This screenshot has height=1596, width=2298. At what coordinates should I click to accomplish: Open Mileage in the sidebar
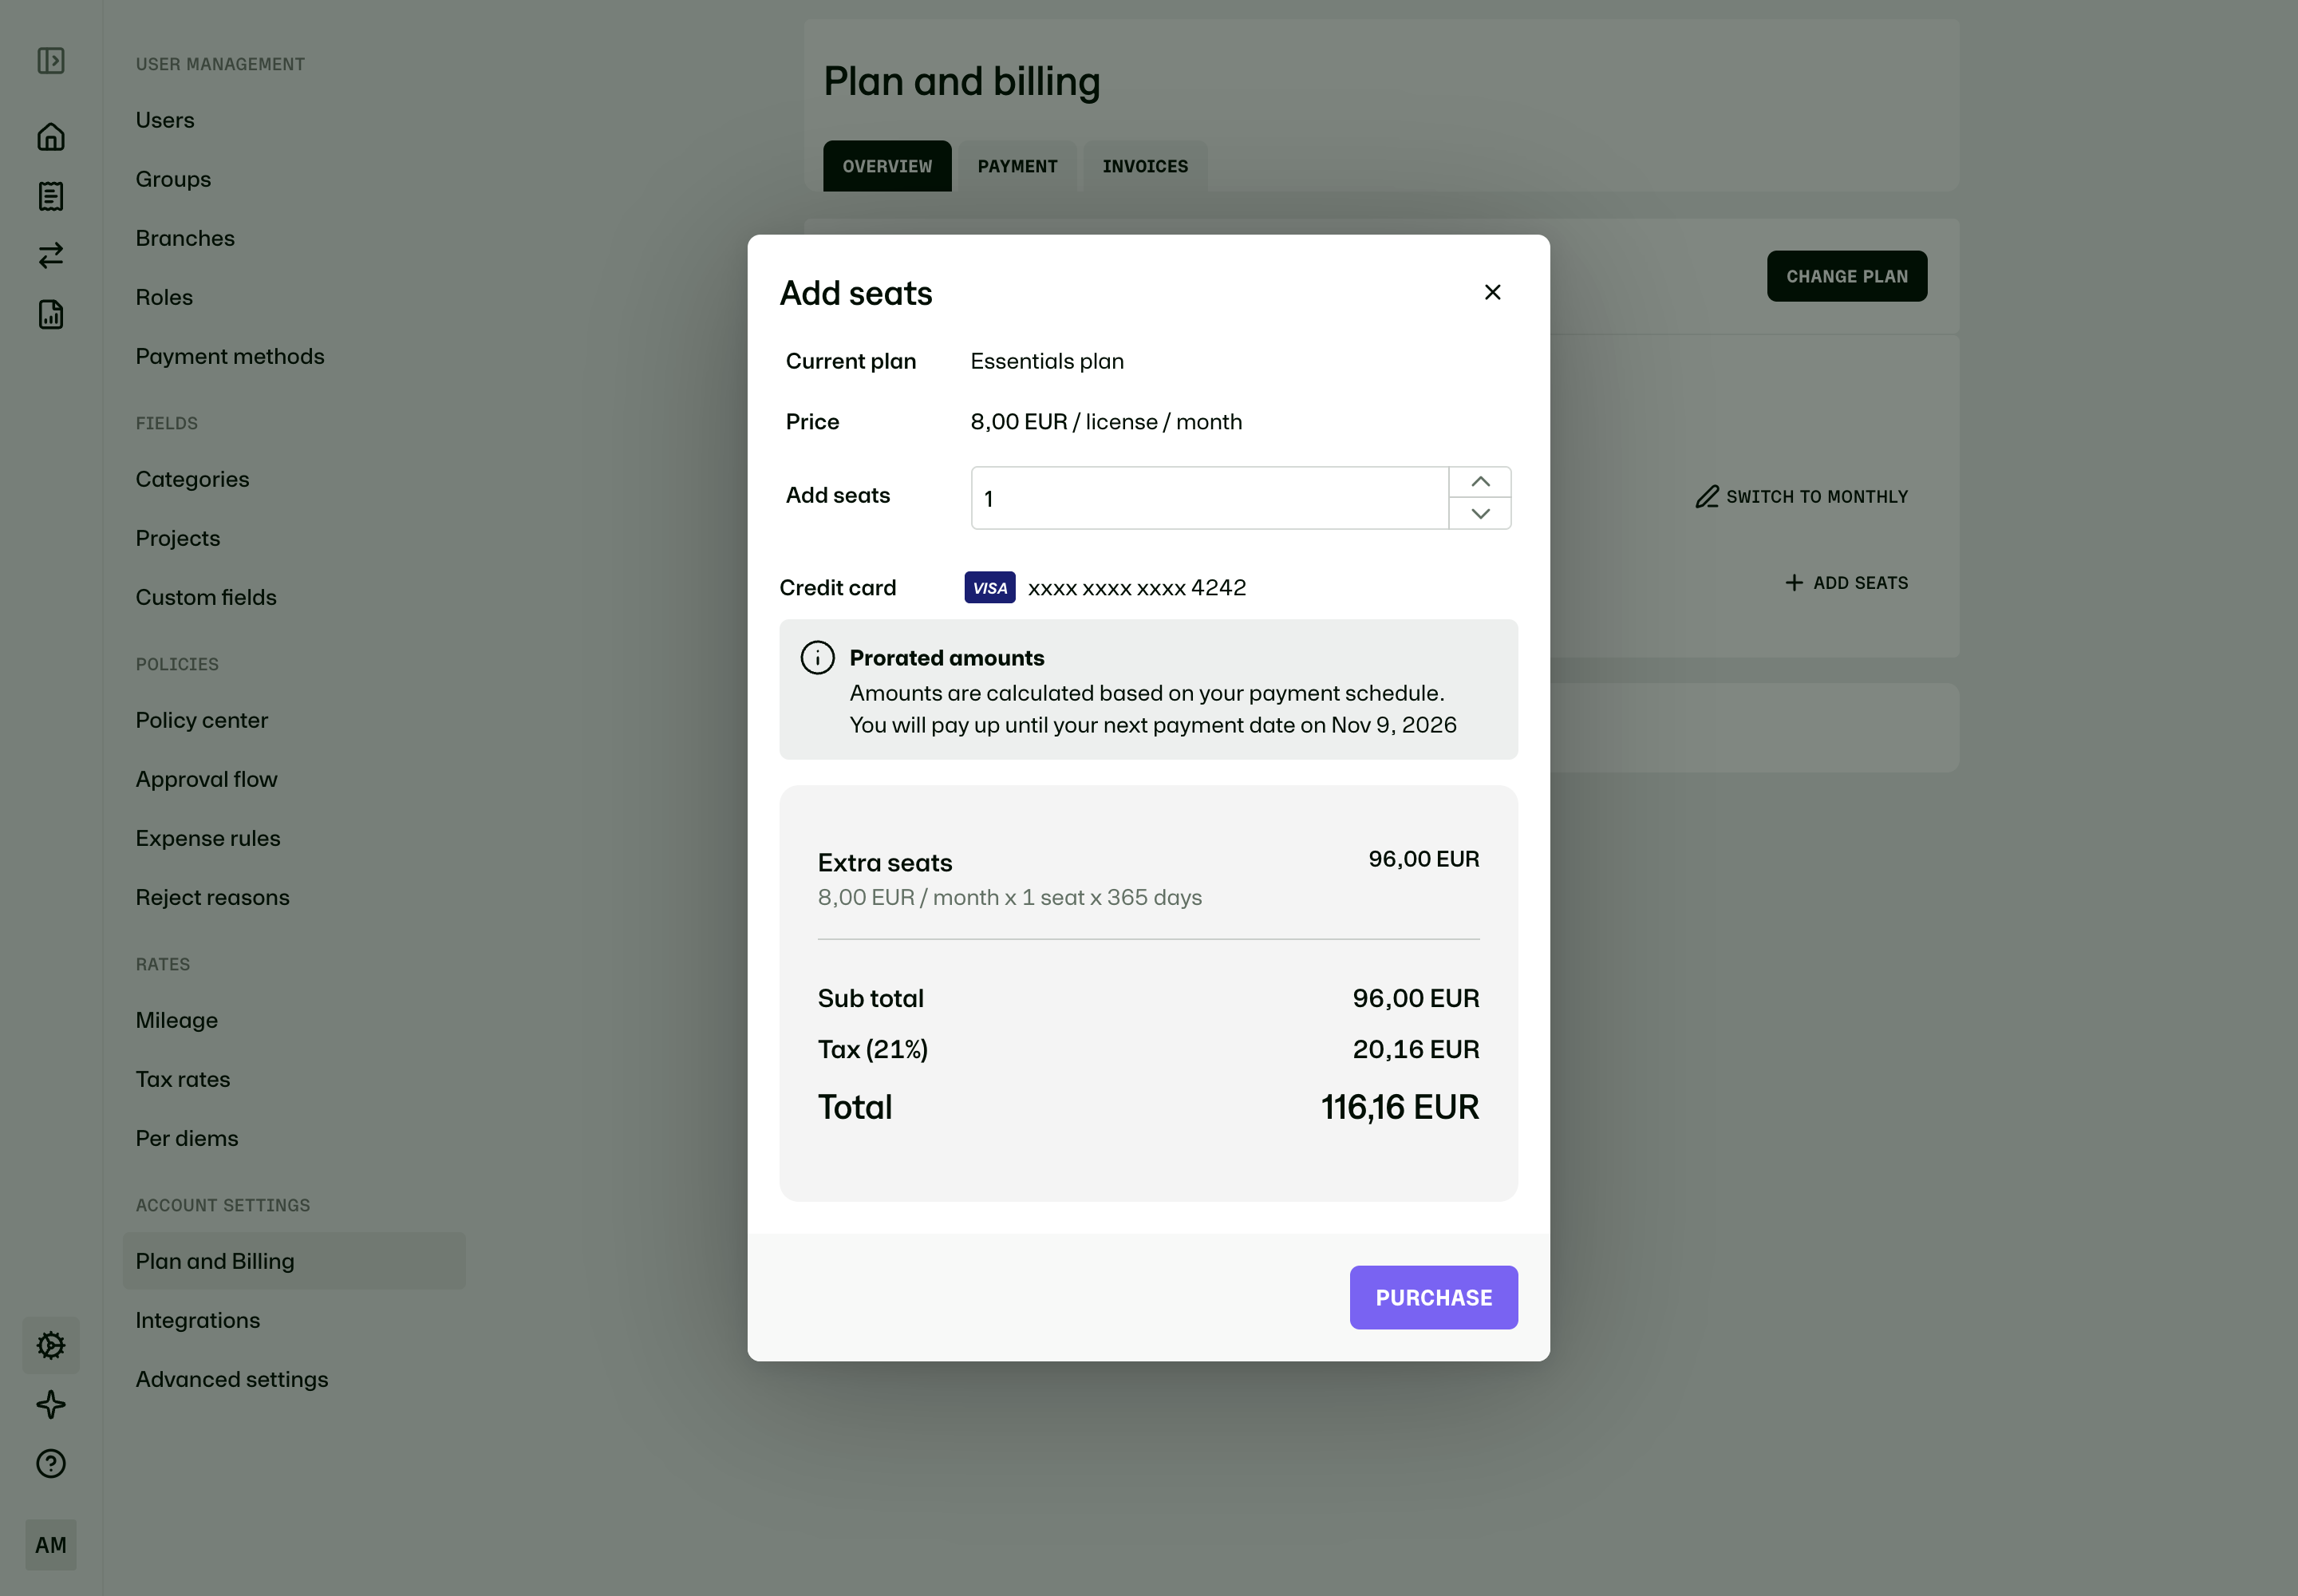(176, 1020)
